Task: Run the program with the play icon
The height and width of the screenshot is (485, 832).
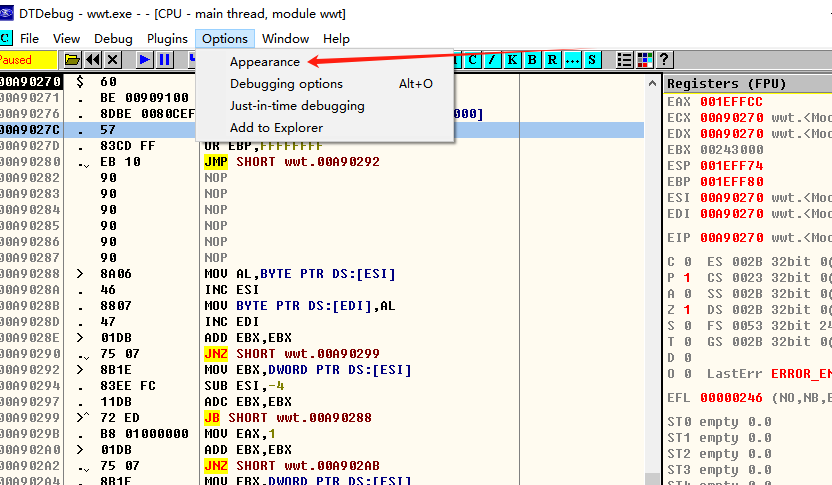Action: tap(145, 60)
